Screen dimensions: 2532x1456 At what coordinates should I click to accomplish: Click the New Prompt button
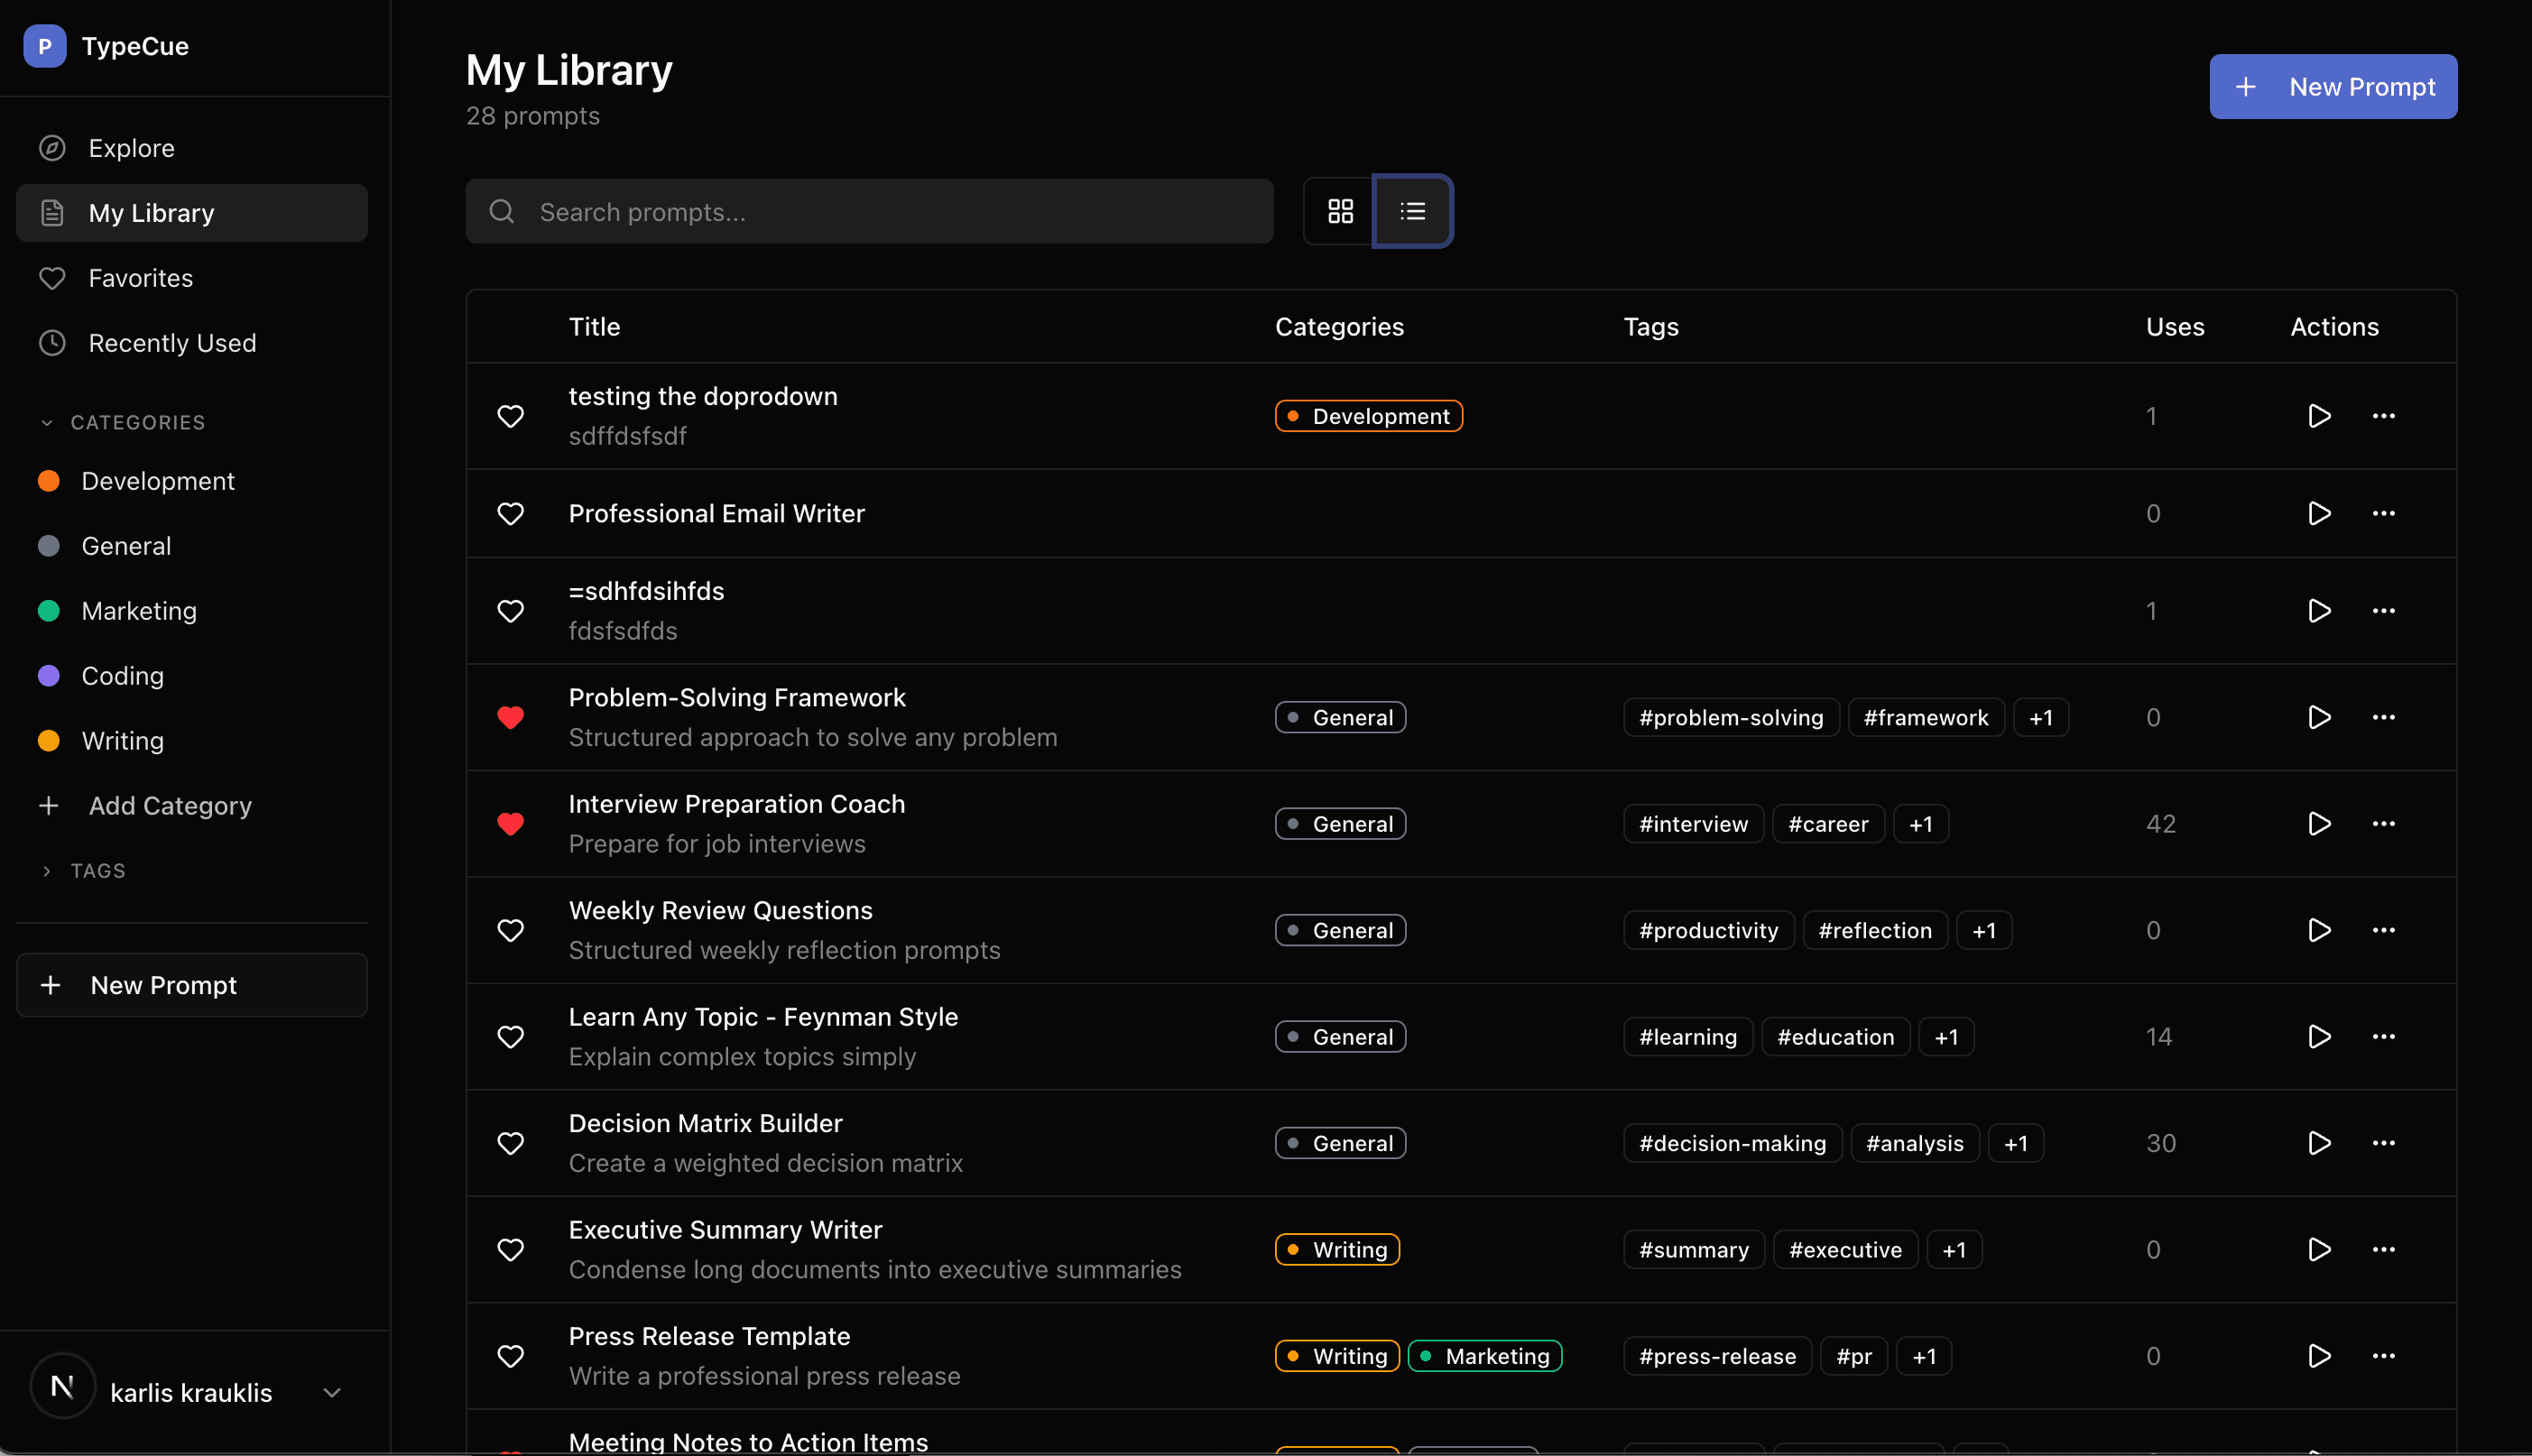point(2332,86)
